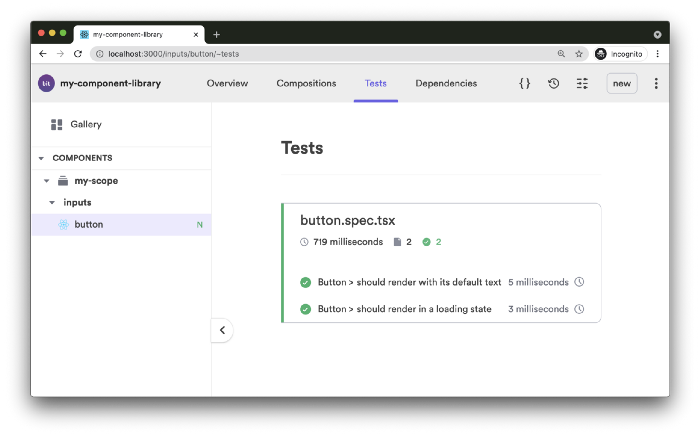
Task: Click the file icon next to count 2
Action: (x=397, y=242)
